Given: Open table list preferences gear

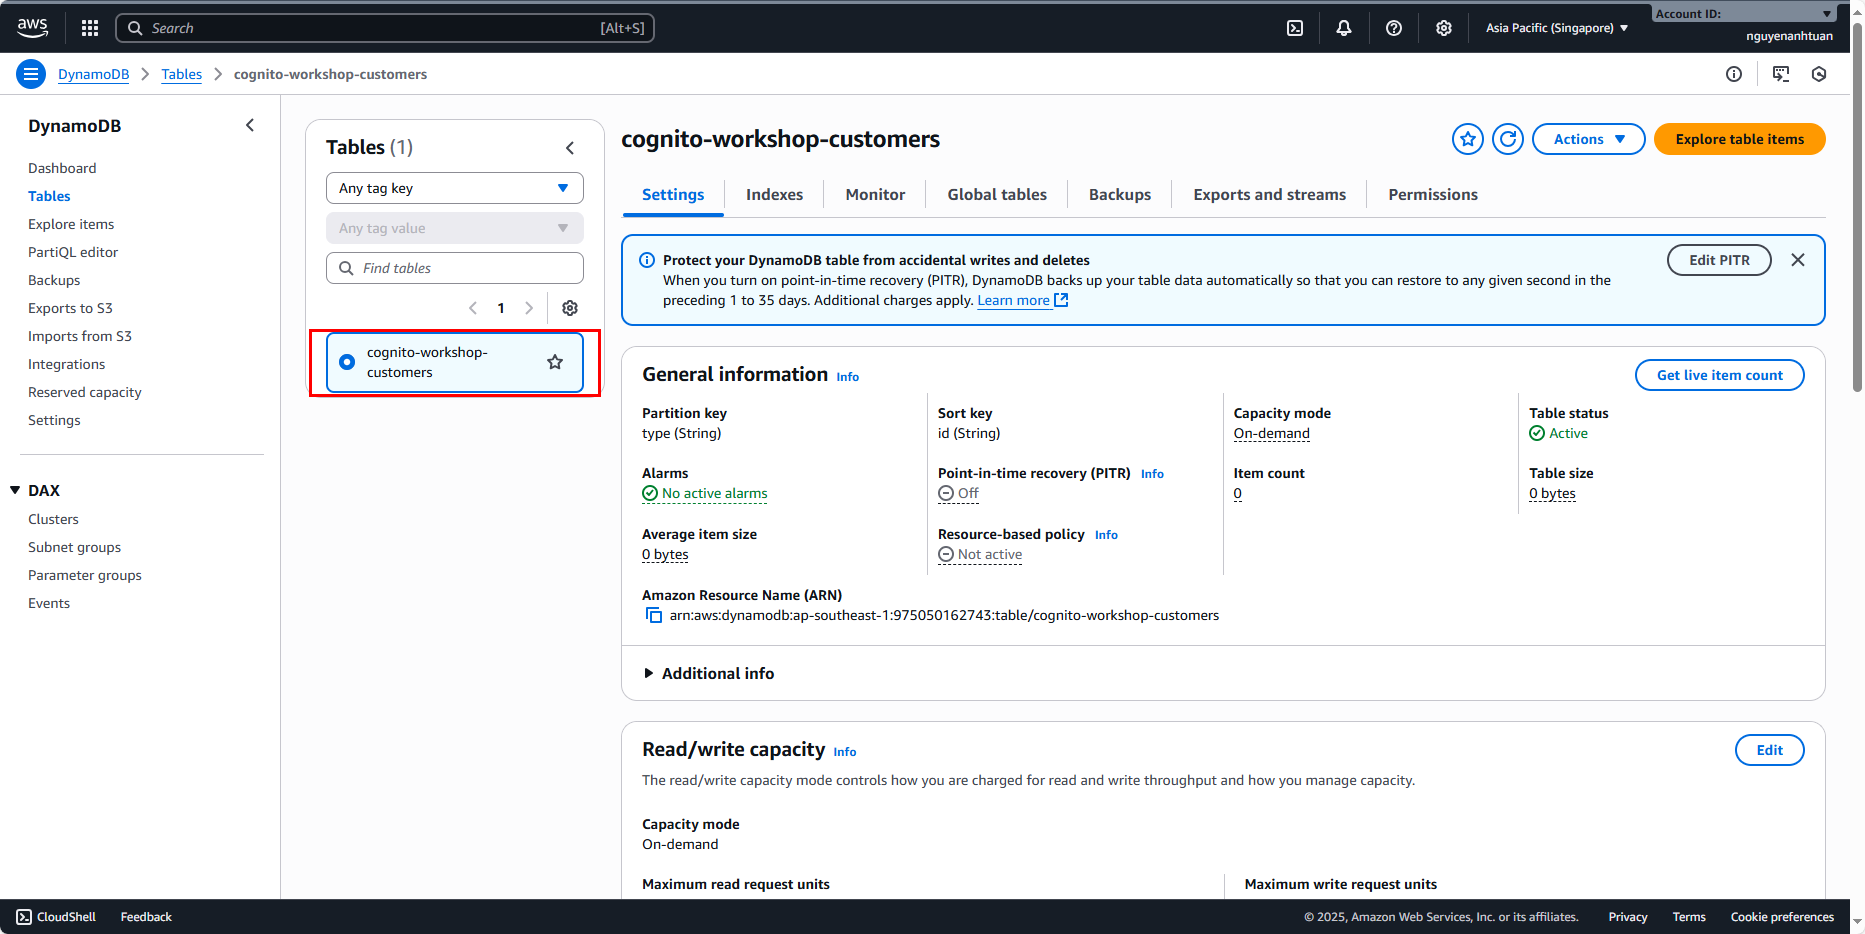Looking at the screenshot, I should pos(570,308).
